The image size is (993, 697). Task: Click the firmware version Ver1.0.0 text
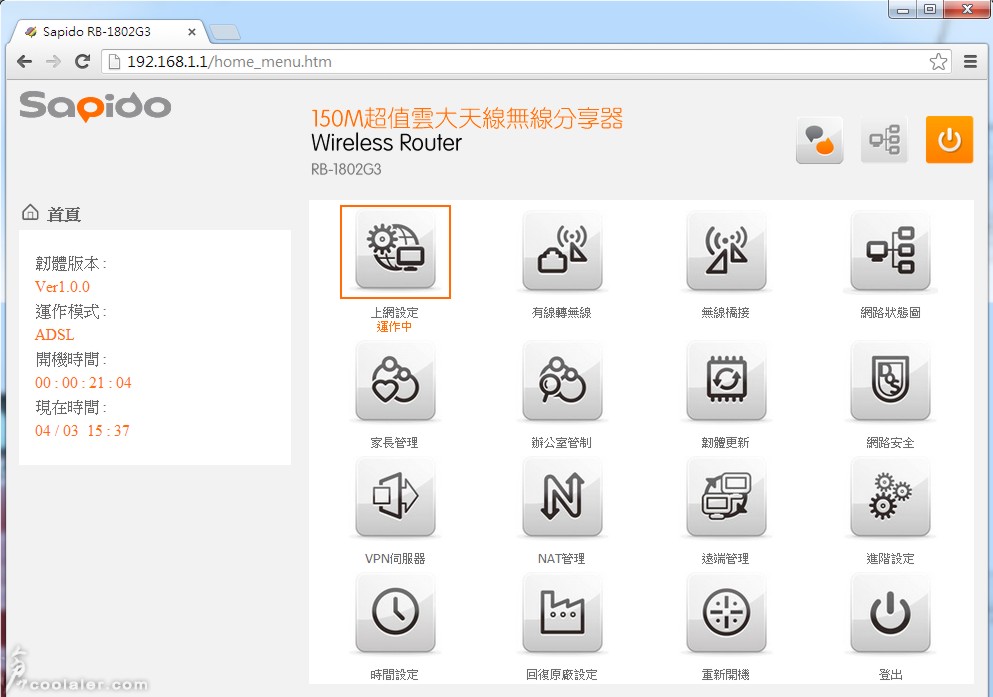[62, 287]
